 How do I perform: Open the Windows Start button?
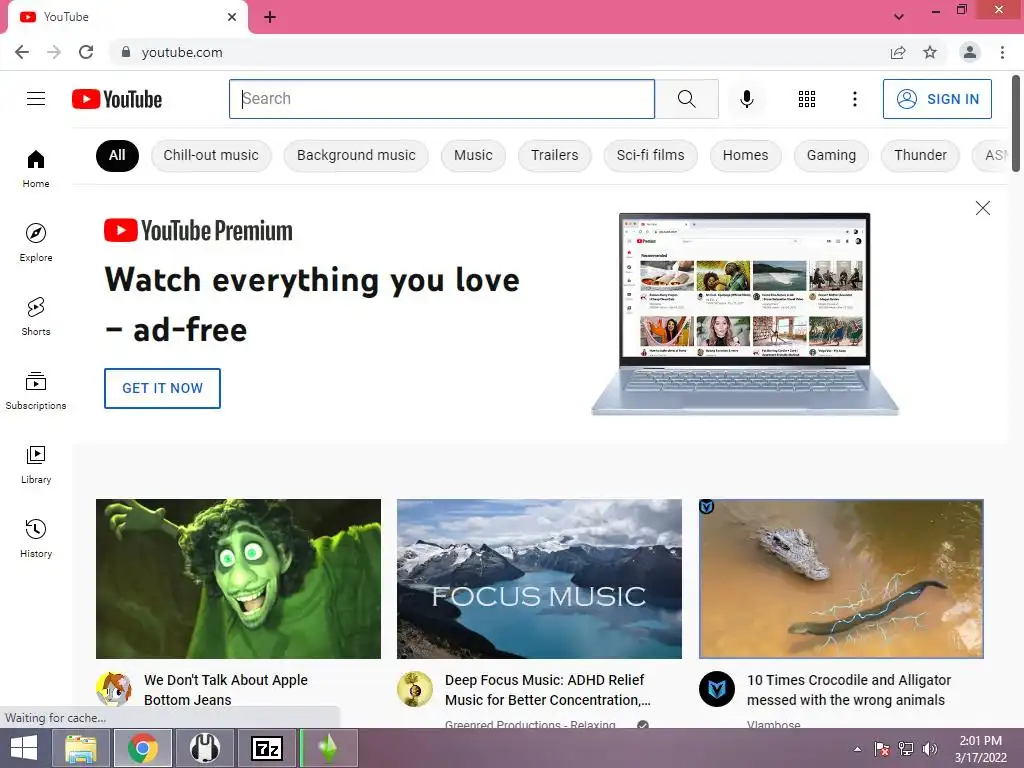(x=24, y=748)
